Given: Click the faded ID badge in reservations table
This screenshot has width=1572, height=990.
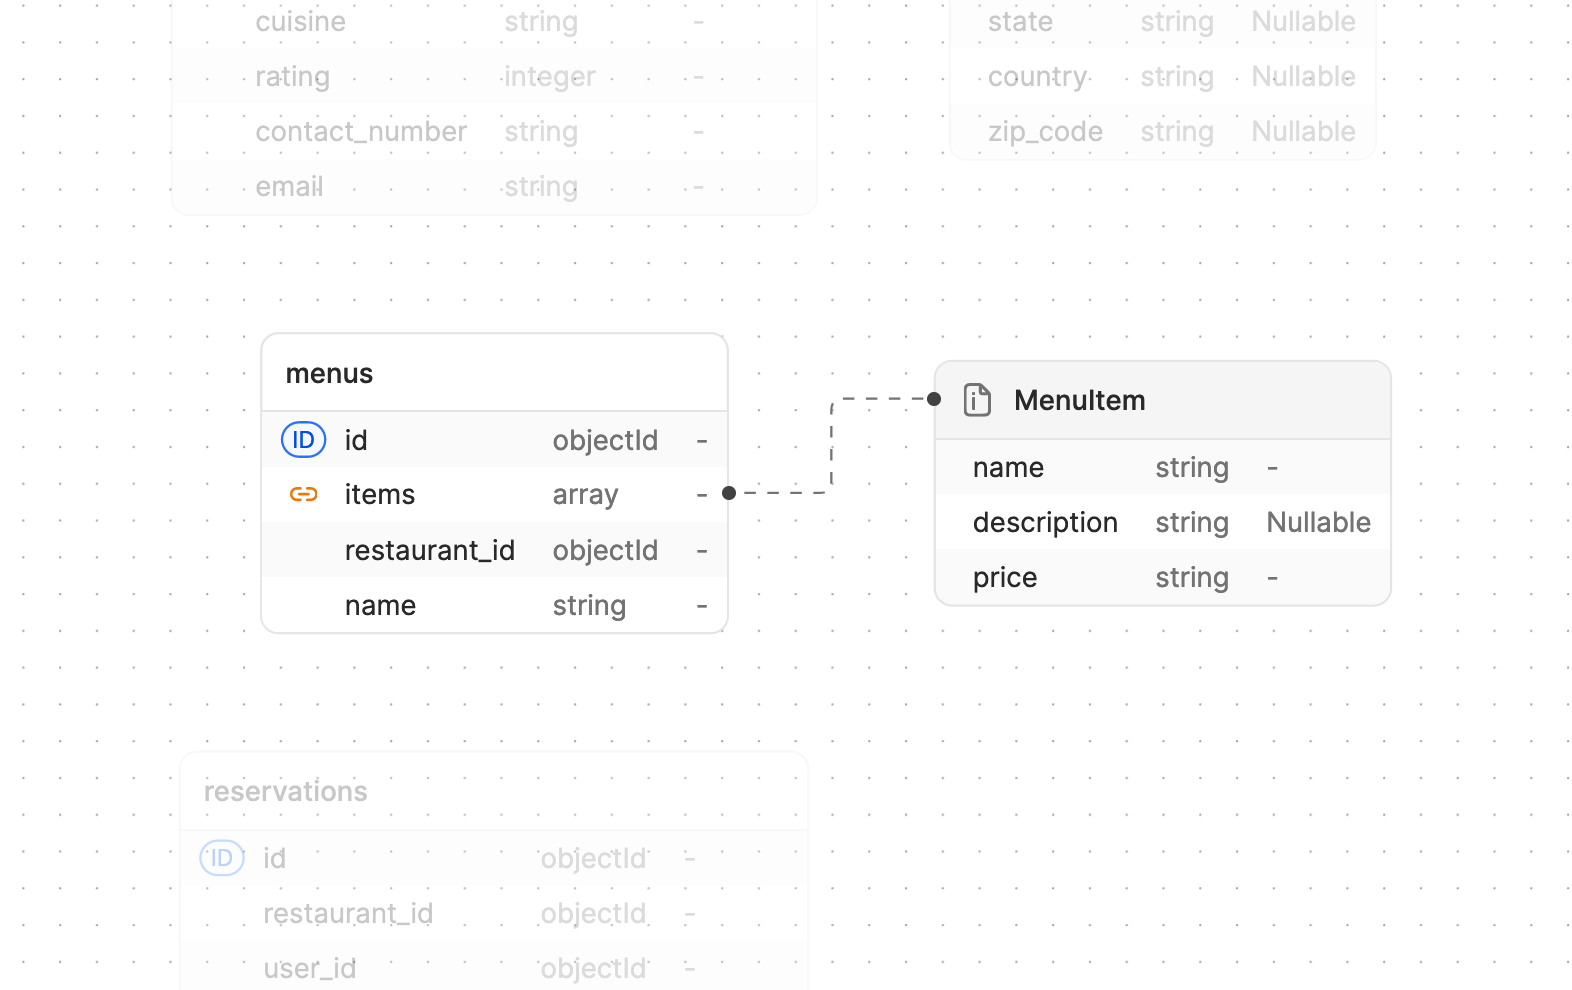Looking at the screenshot, I should tap(222, 858).
